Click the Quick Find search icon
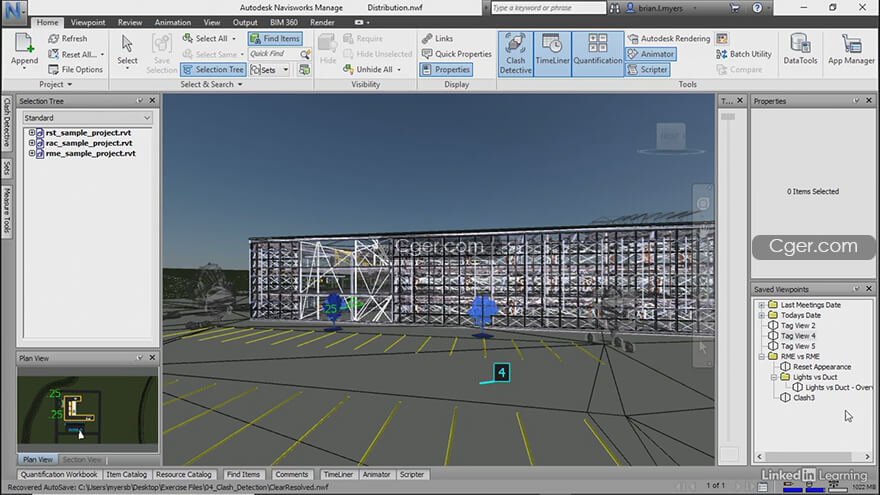The image size is (880, 495). pos(305,54)
